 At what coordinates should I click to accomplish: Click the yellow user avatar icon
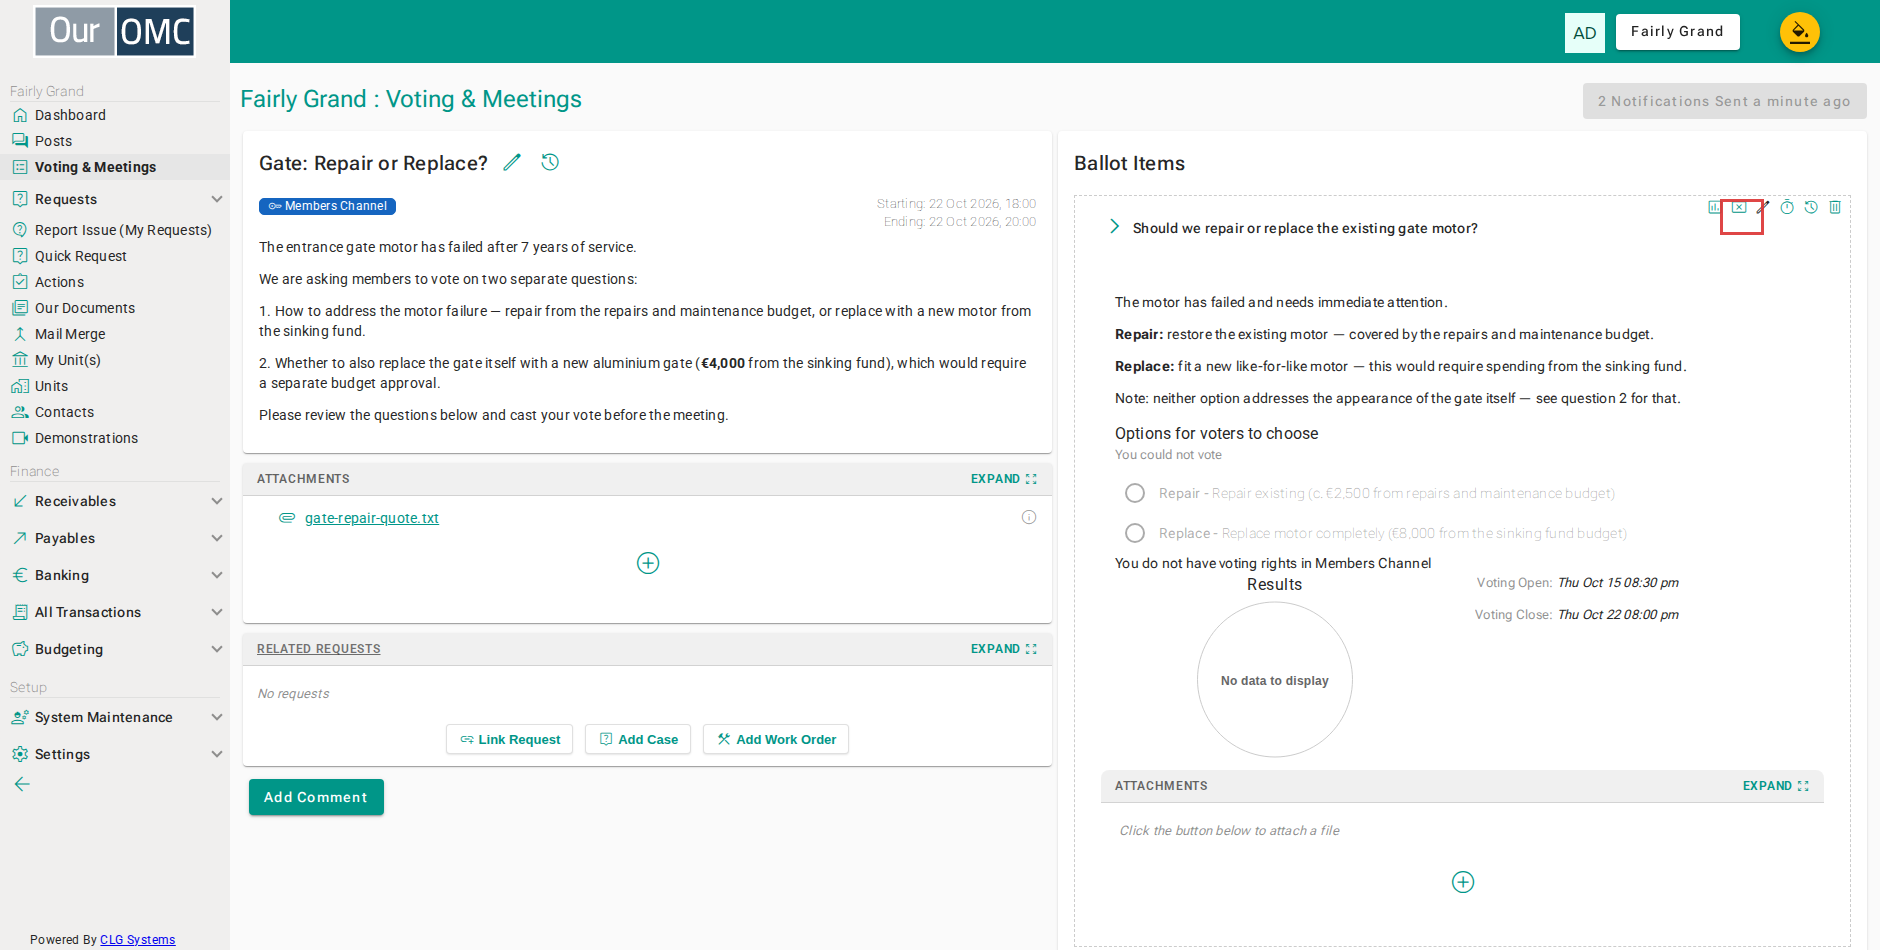tap(1799, 32)
